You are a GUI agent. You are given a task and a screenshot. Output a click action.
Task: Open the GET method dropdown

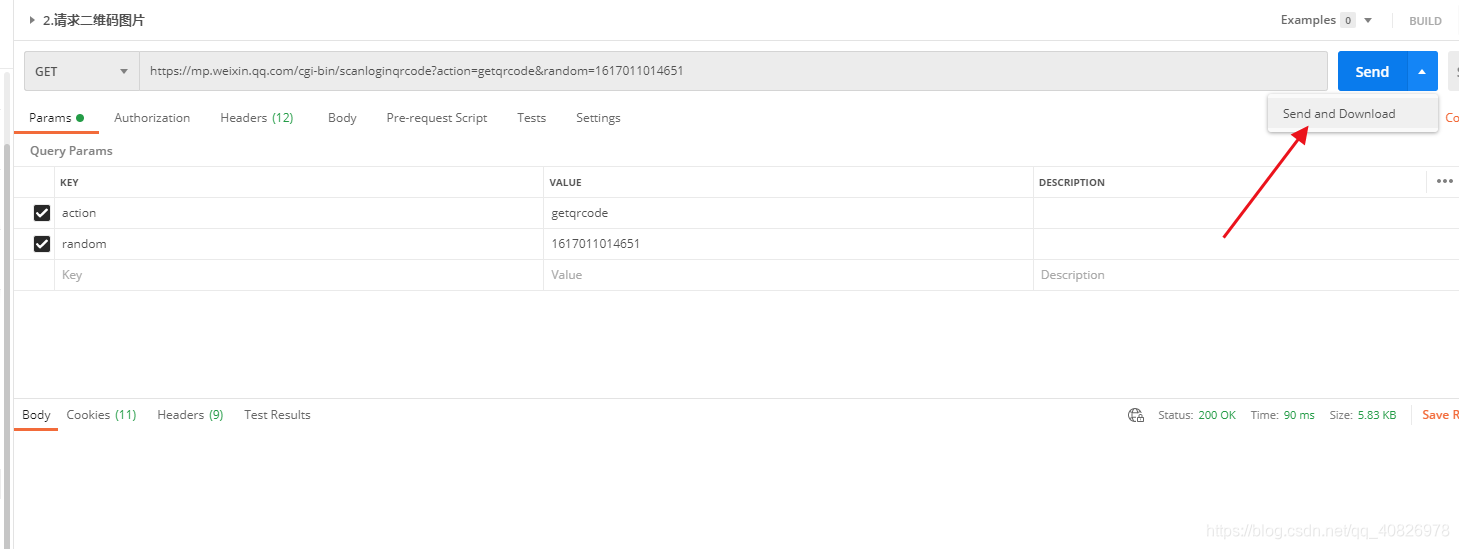82,71
